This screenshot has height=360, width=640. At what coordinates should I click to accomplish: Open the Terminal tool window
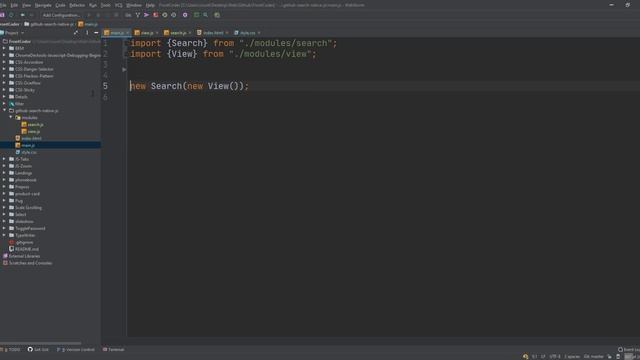click(x=113, y=350)
